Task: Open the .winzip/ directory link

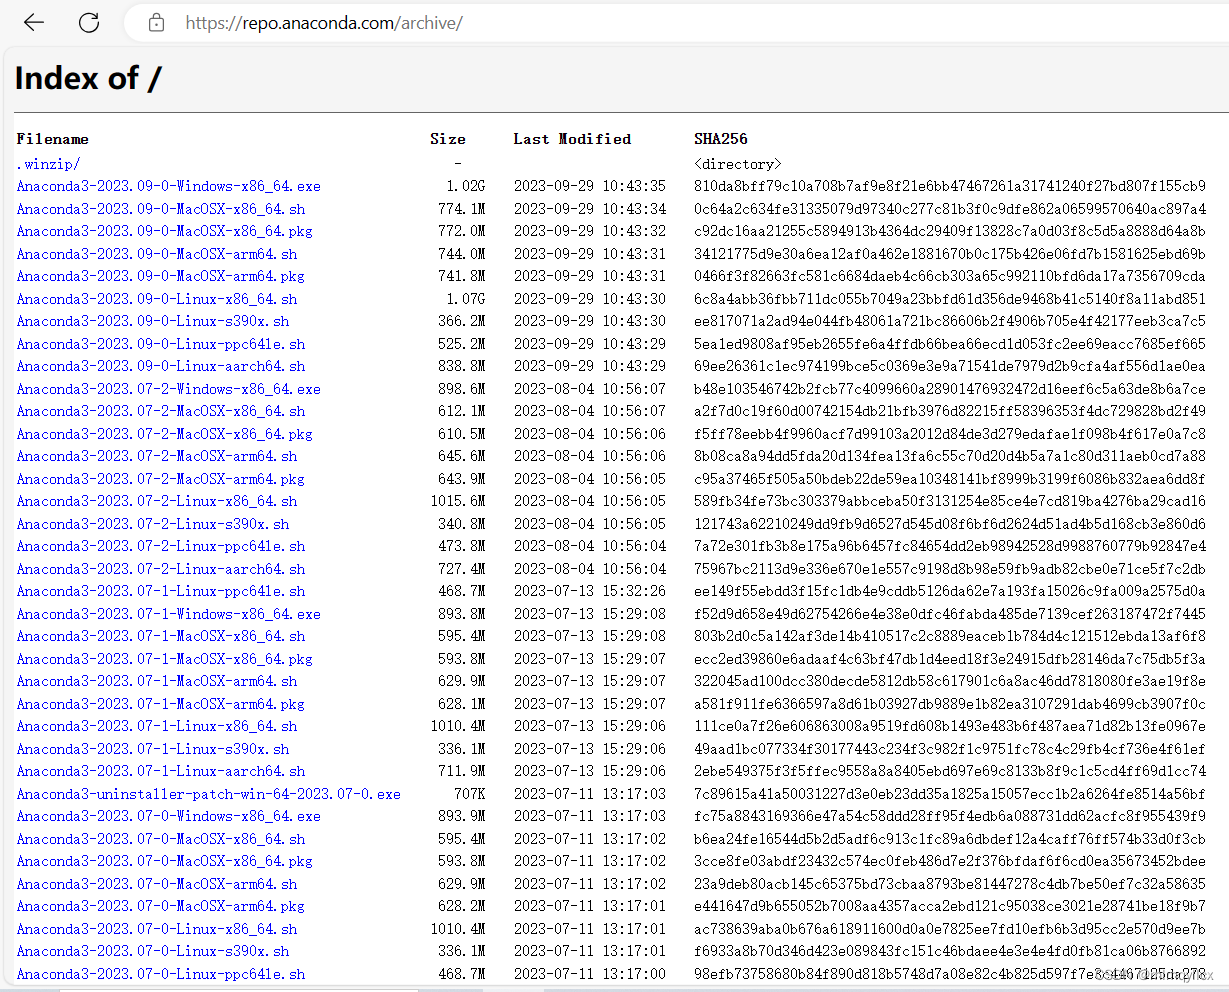Action: pyautogui.click(x=48, y=164)
